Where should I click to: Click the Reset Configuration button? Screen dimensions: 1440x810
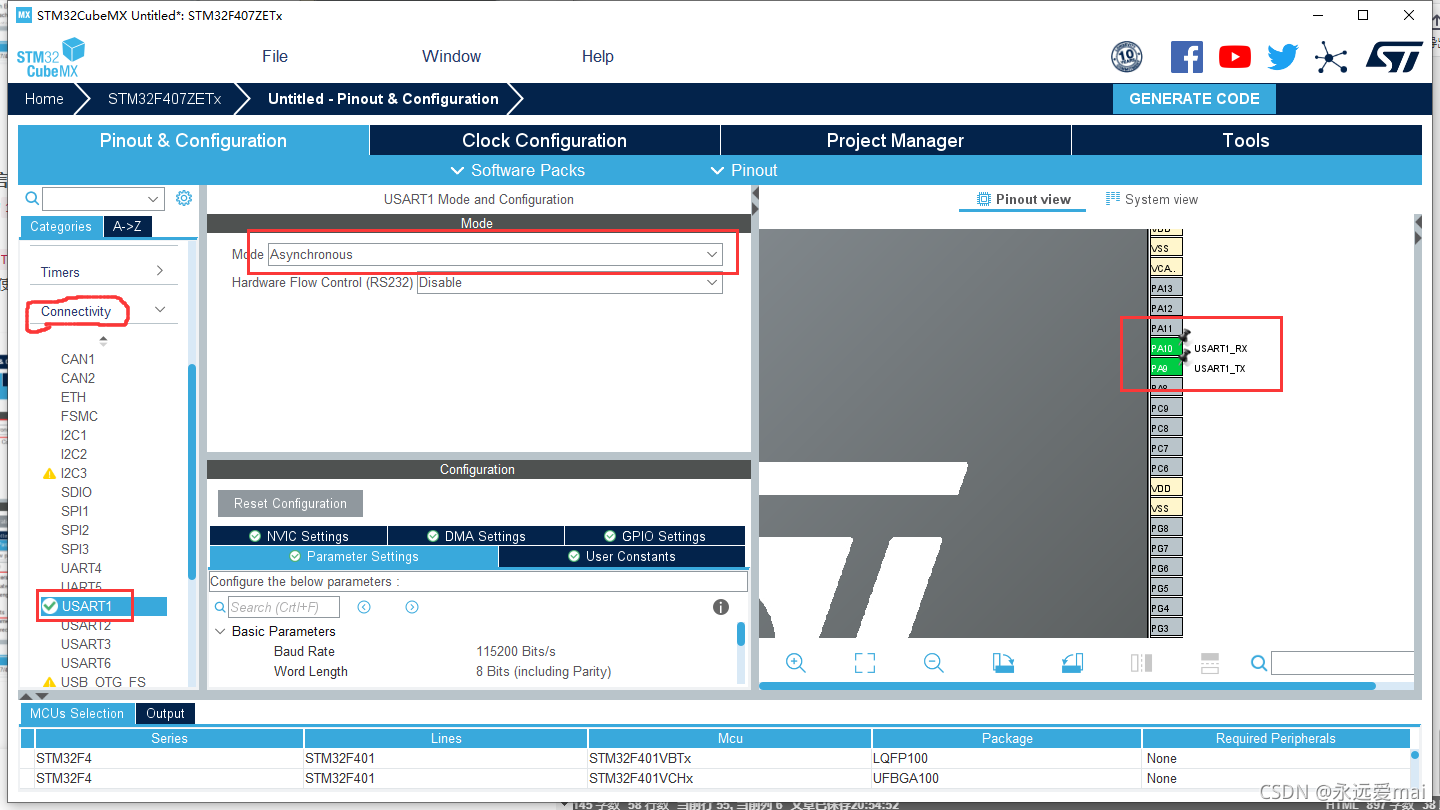pyautogui.click(x=290, y=503)
